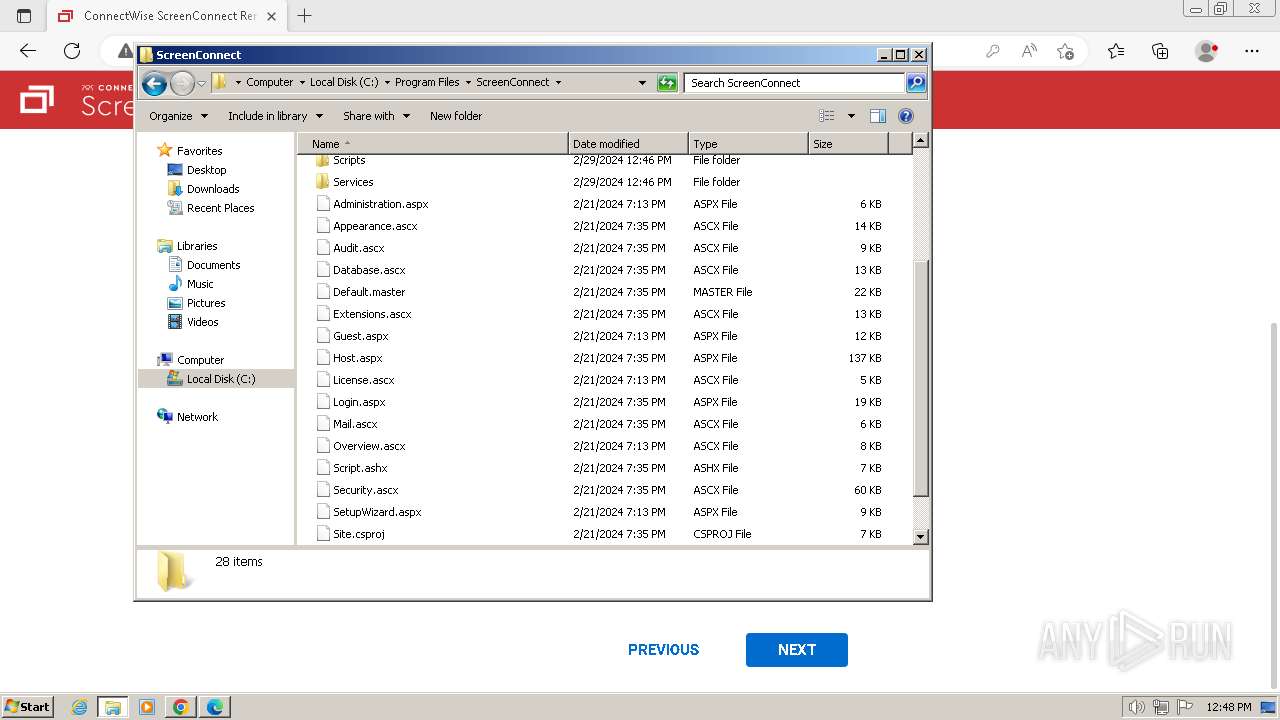The height and width of the screenshot is (720, 1280).
Task: Select the Services folder
Action: pyautogui.click(x=353, y=182)
